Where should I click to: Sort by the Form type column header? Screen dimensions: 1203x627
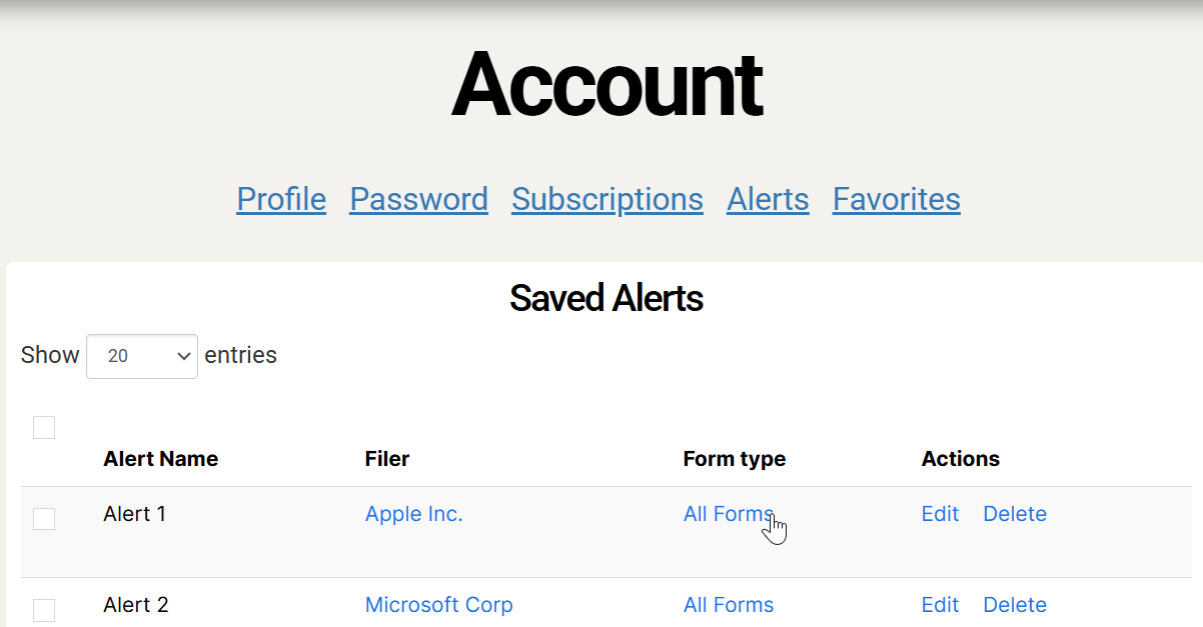[x=734, y=459]
